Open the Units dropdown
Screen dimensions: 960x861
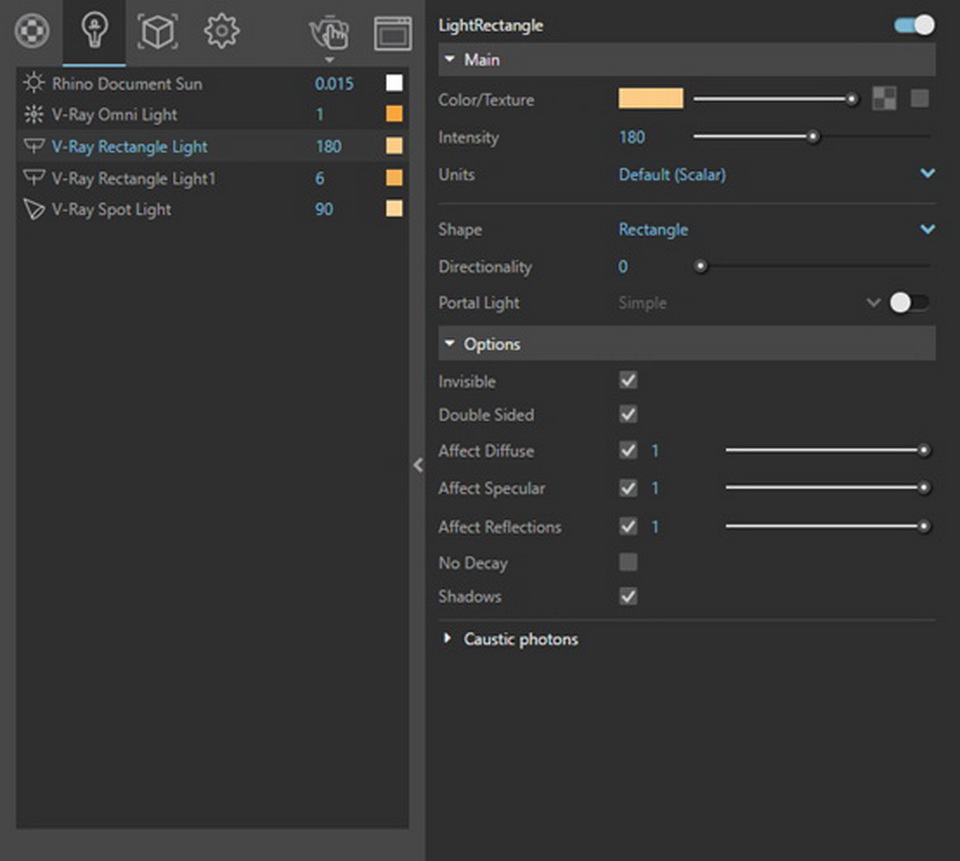tap(927, 174)
